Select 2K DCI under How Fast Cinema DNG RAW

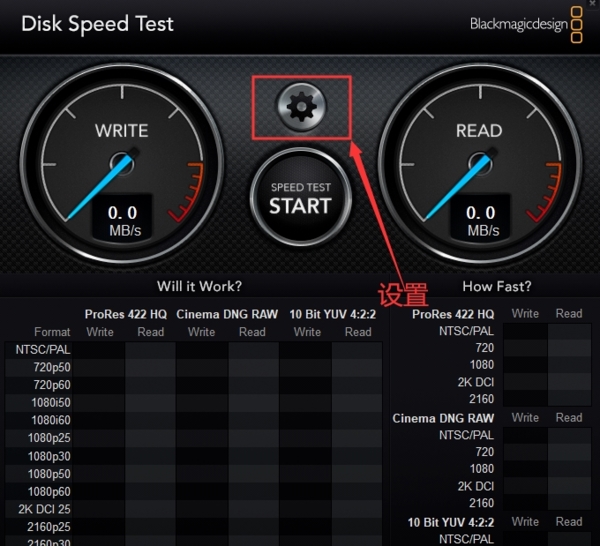(x=476, y=486)
